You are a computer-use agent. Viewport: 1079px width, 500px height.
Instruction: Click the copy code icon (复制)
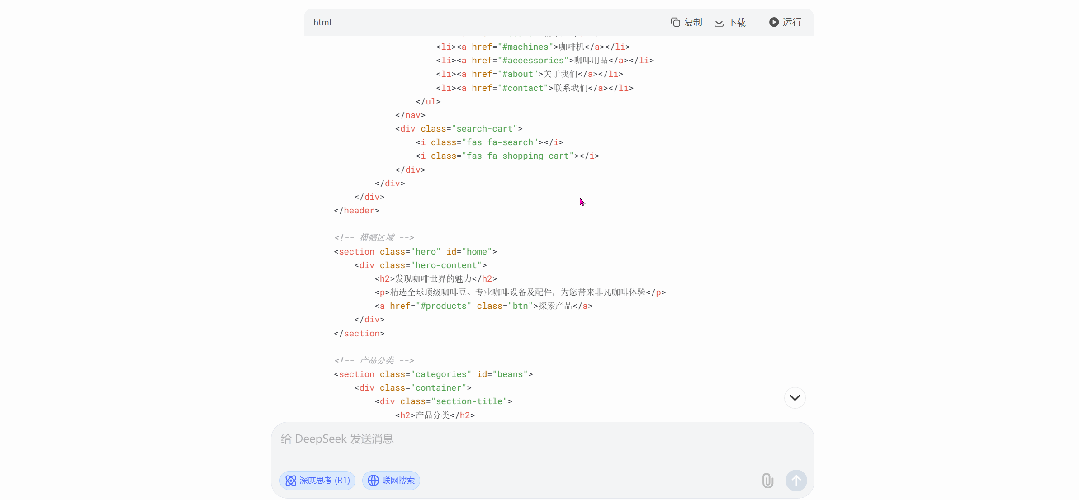pyautogui.click(x=686, y=22)
